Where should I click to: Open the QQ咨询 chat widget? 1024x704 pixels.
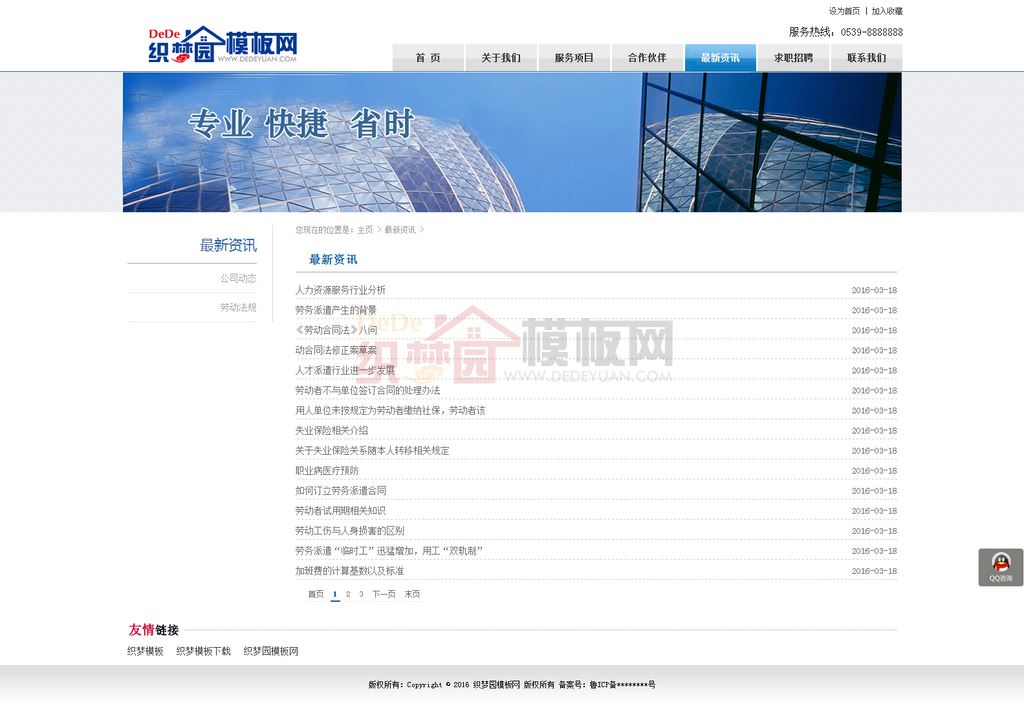pyautogui.click(x=1000, y=567)
